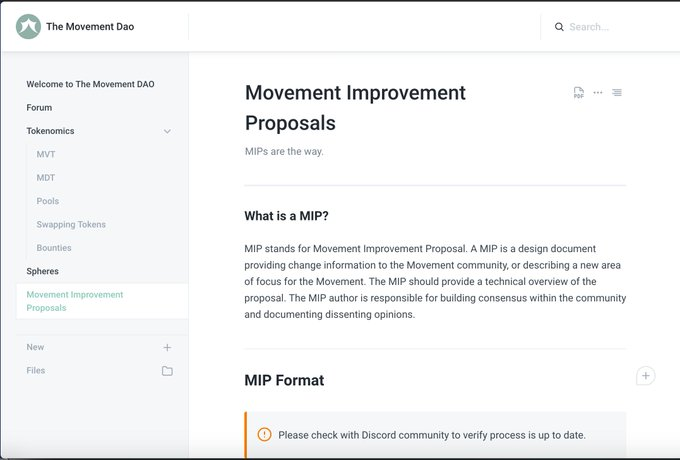
Task: Open the three-dots page options menu
Action: pyautogui.click(x=598, y=92)
